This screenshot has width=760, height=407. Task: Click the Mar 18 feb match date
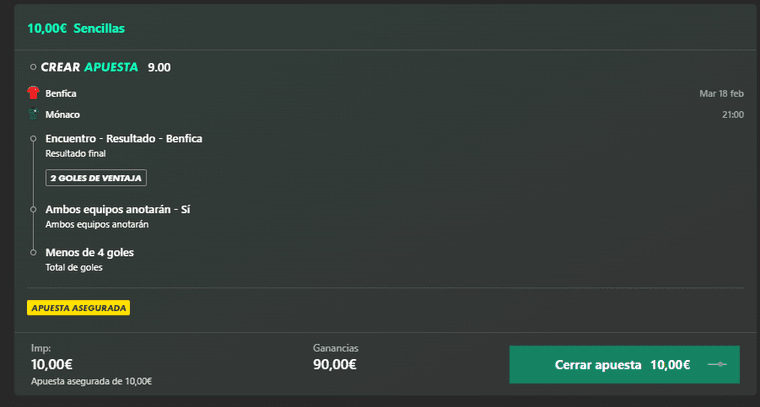721,94
